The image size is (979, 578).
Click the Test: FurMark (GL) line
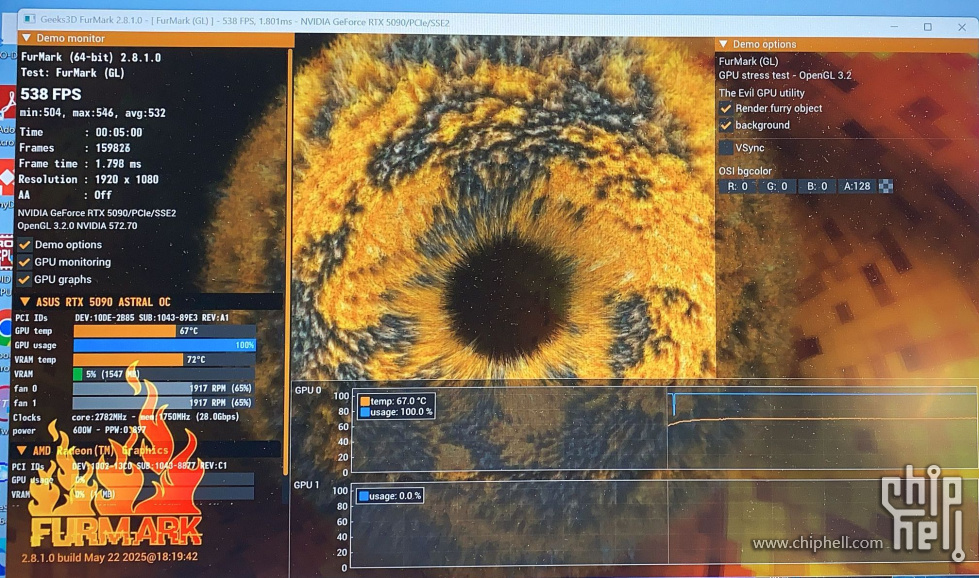click(72, 73)
